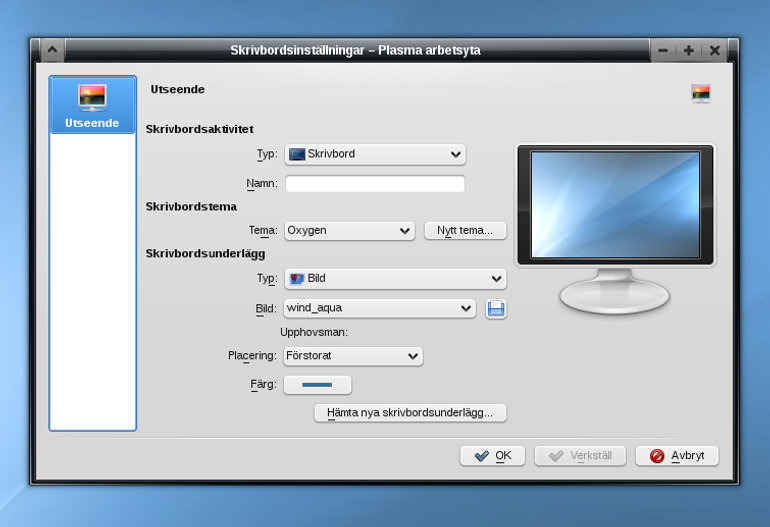Click the Verkställ apply button

[x=580, y=456]
